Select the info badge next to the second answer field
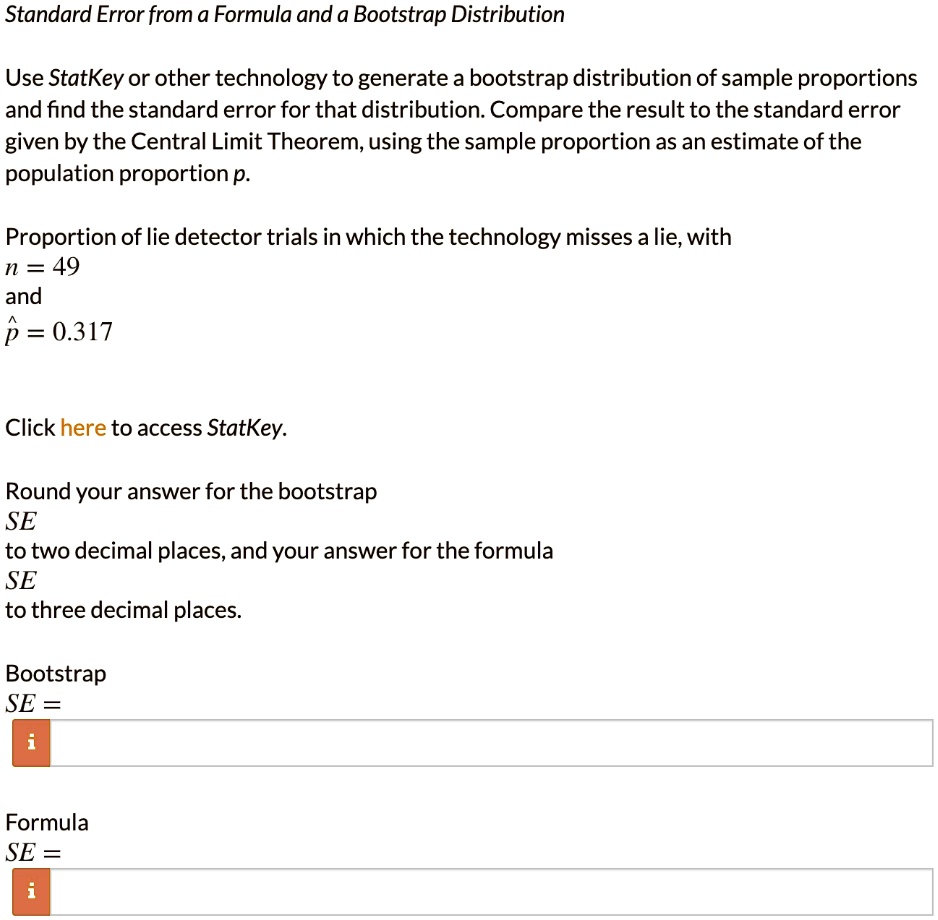Viewport: 938px width, 920px height. (x=29, y=891)
